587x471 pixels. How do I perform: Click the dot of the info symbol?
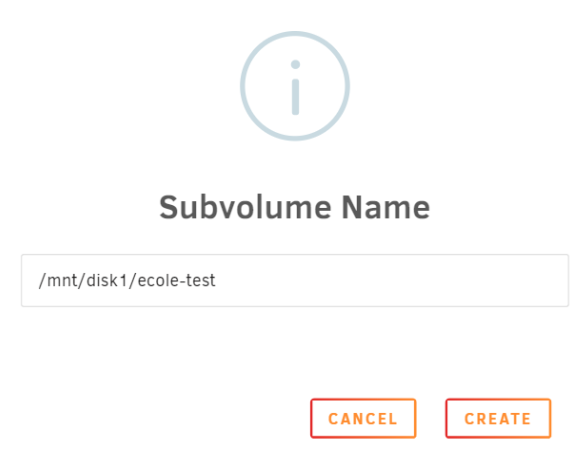[x=295, y=64]
